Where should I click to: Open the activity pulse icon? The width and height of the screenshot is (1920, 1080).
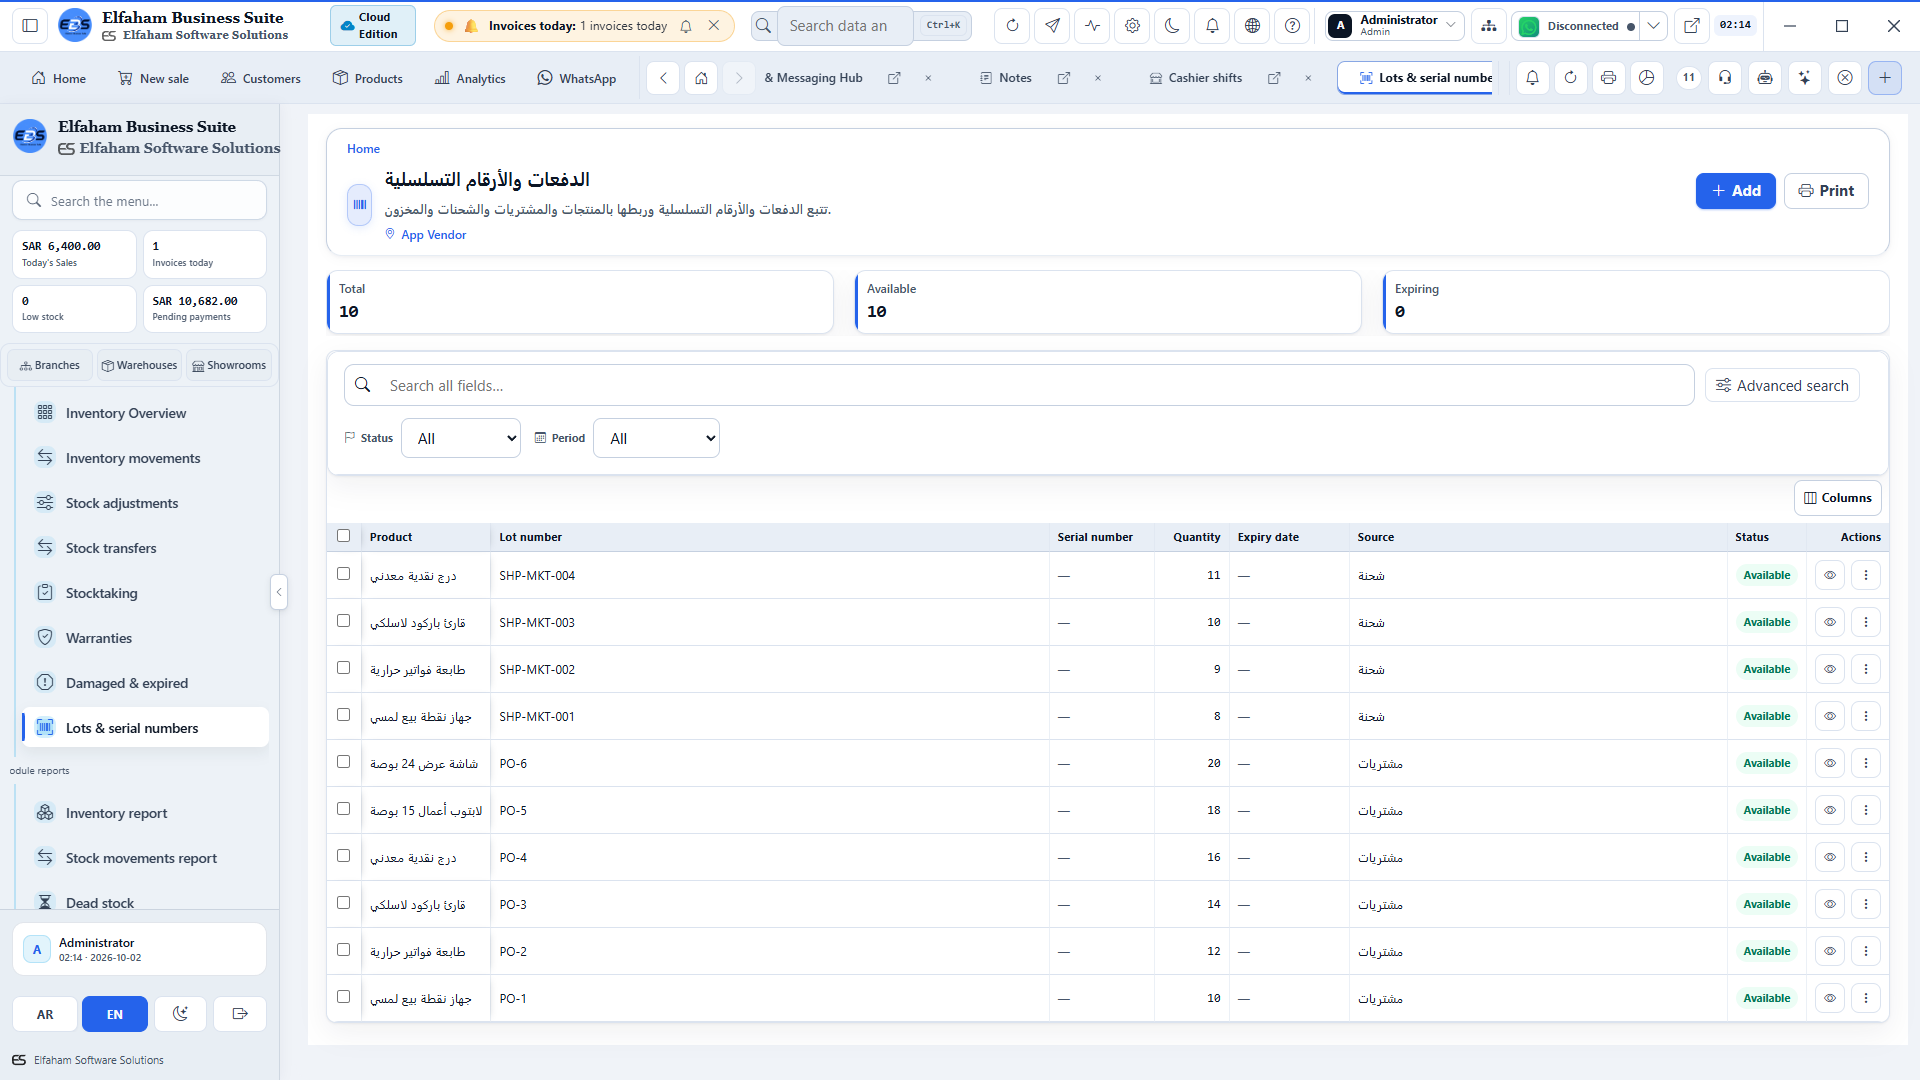tap(1092, 26)
